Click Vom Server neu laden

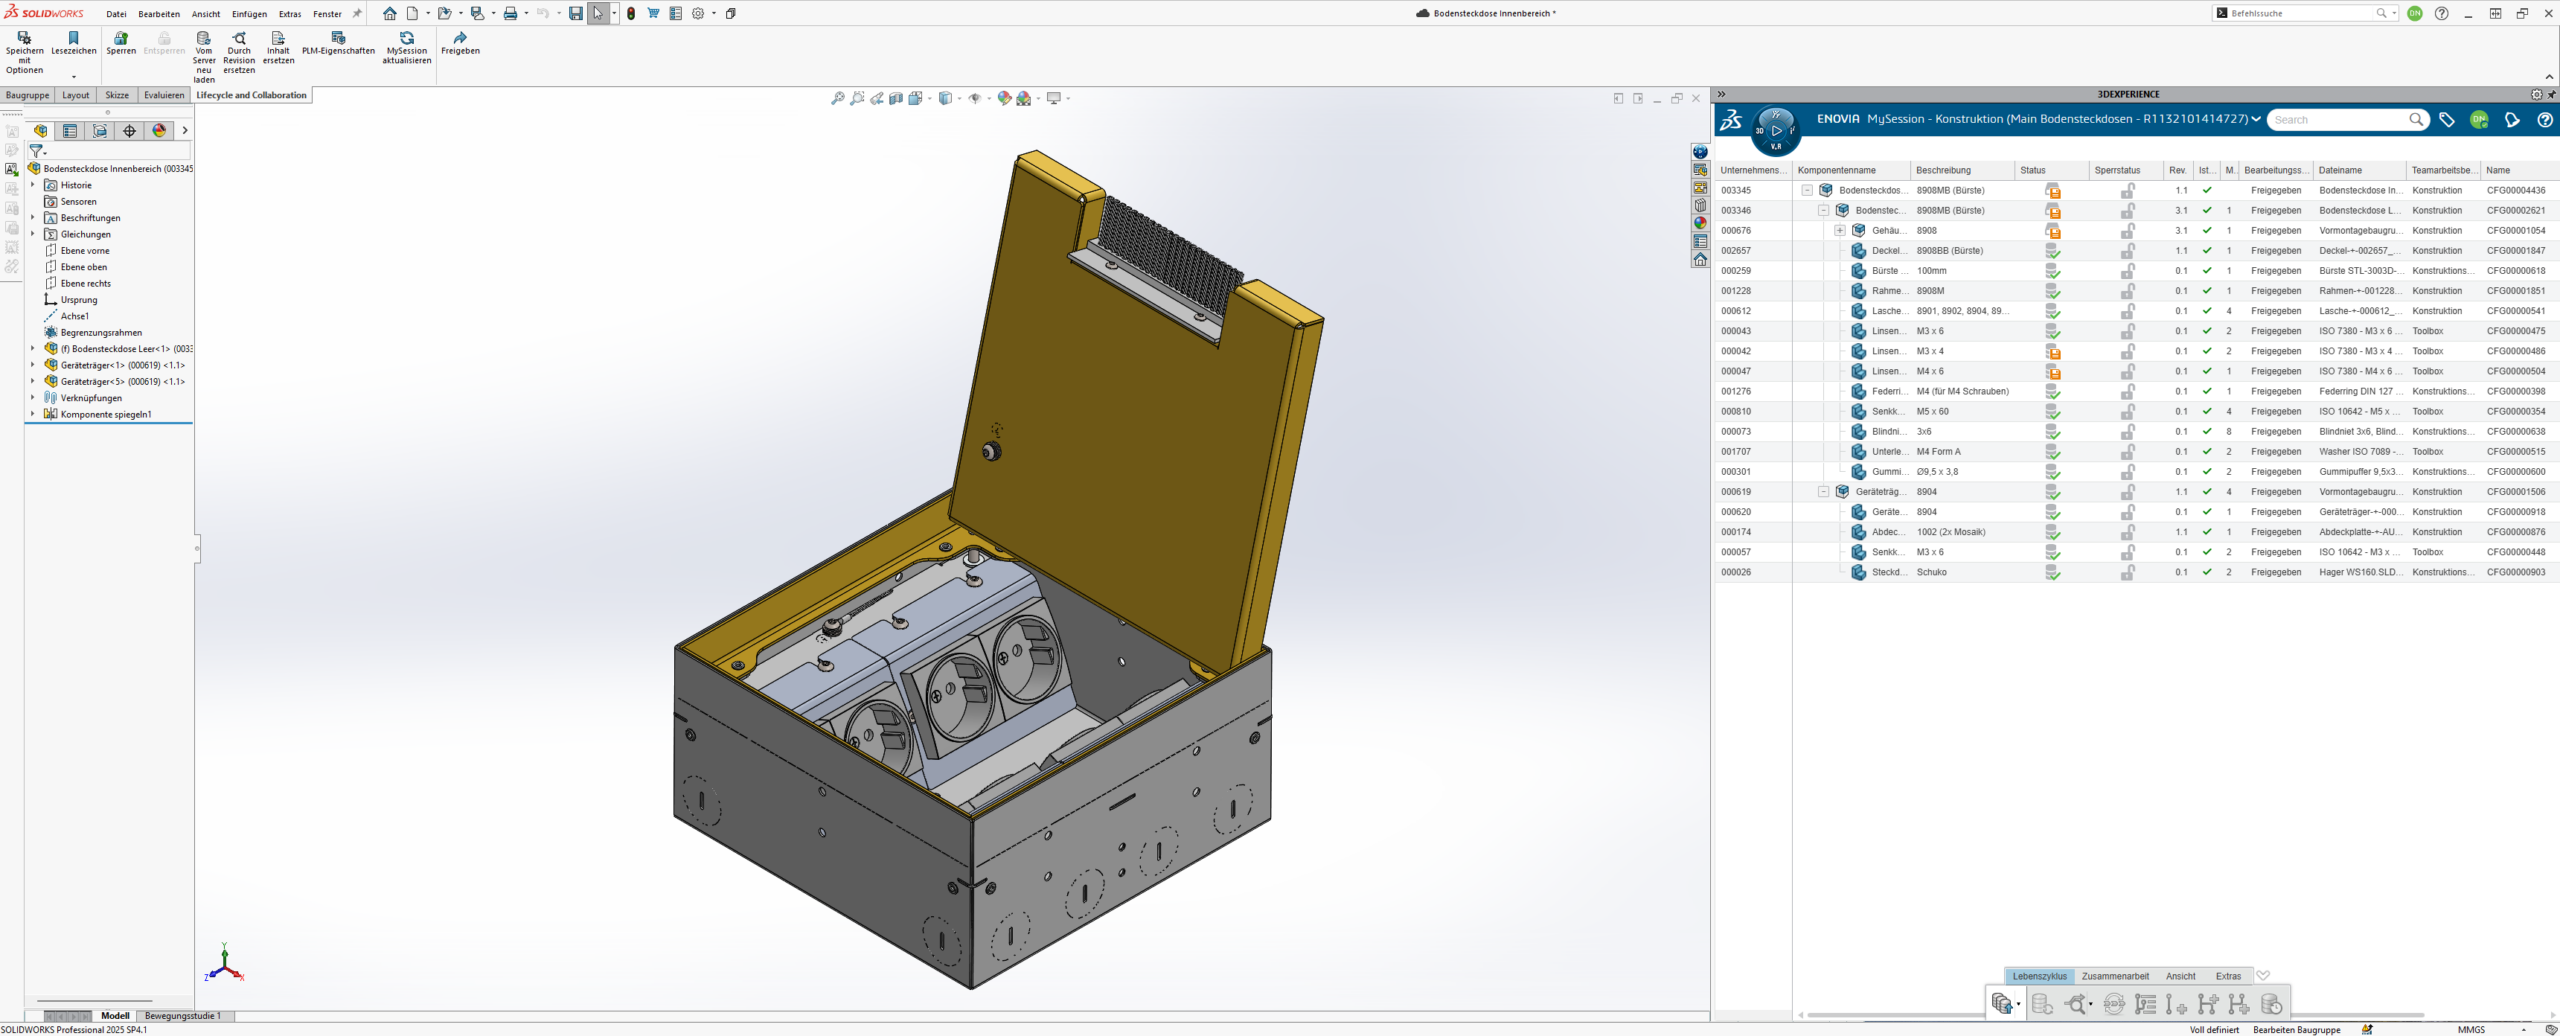pos(204,58)
